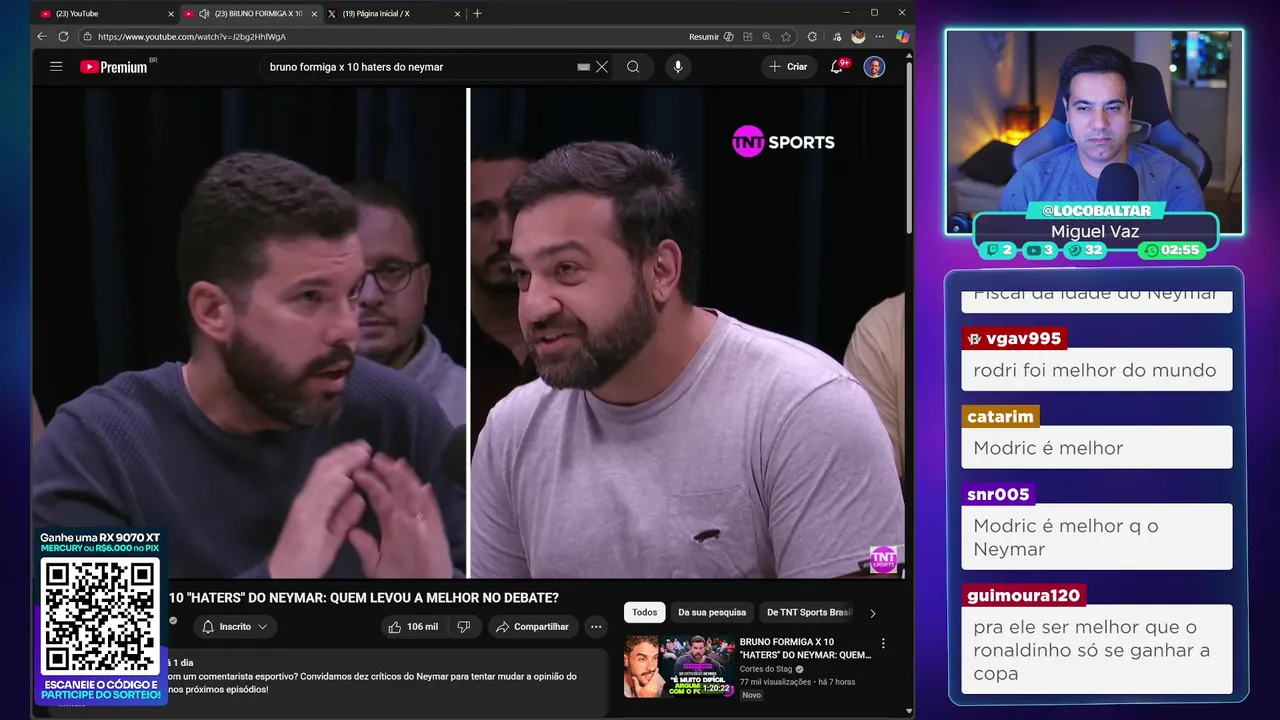The image size is (1280, 720).
Task: Click snr005 chat username
Action: [x=998, y=494]
